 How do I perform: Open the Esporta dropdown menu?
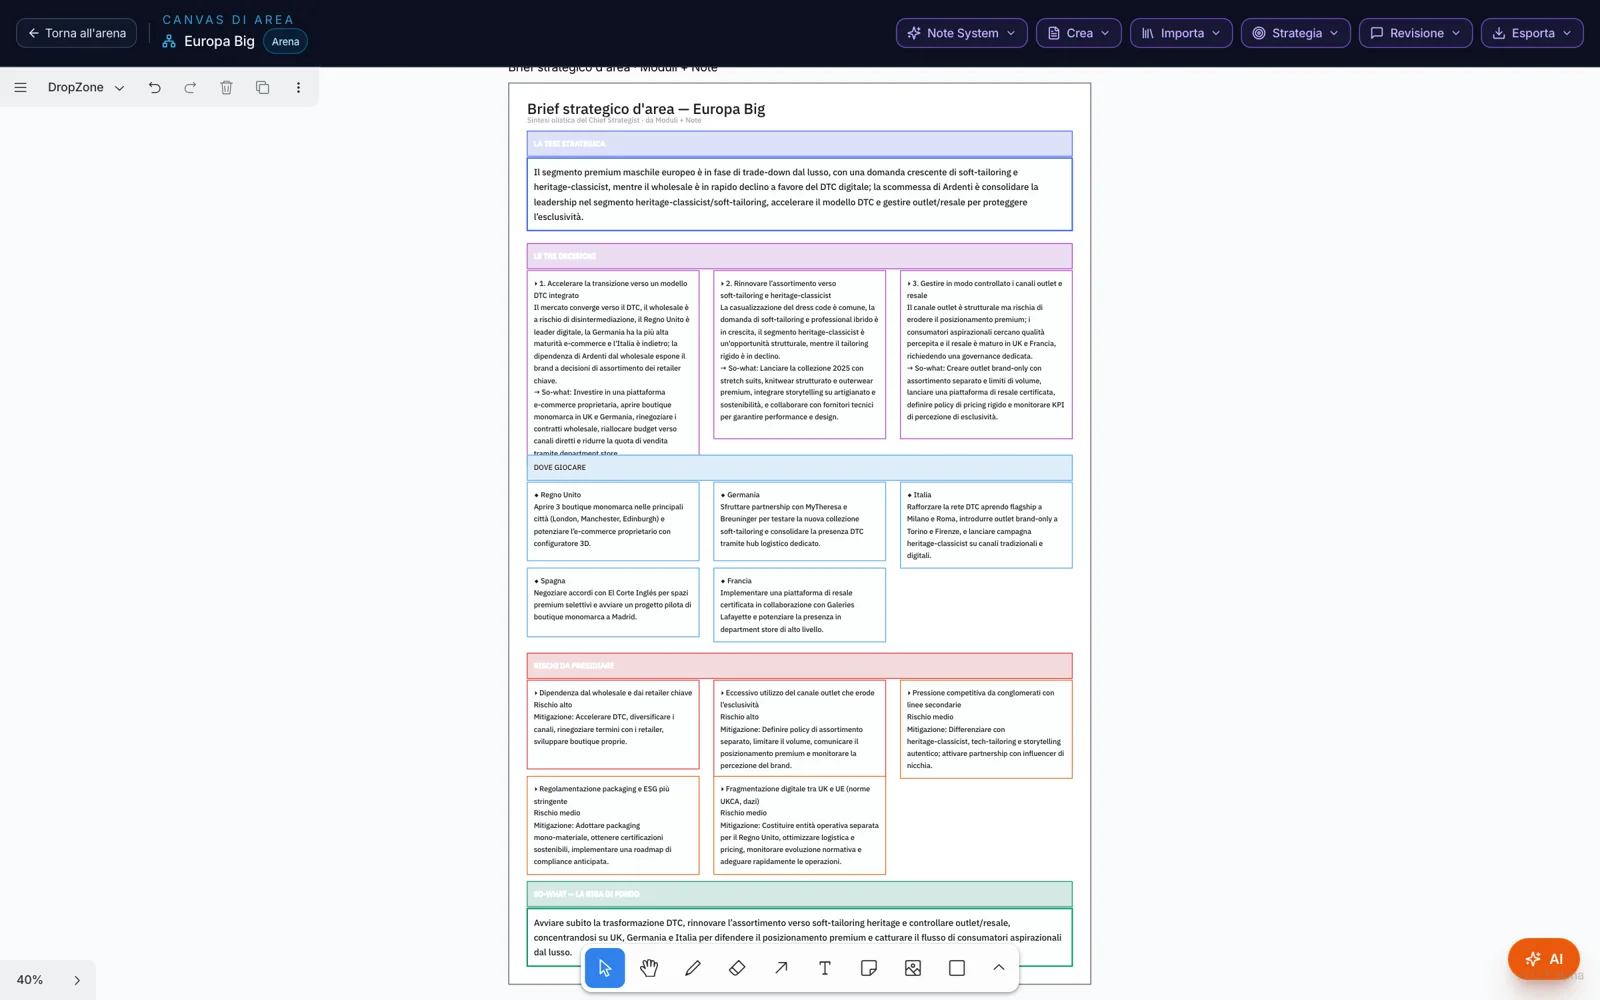pyautogui.click(x=1532, y=33)
